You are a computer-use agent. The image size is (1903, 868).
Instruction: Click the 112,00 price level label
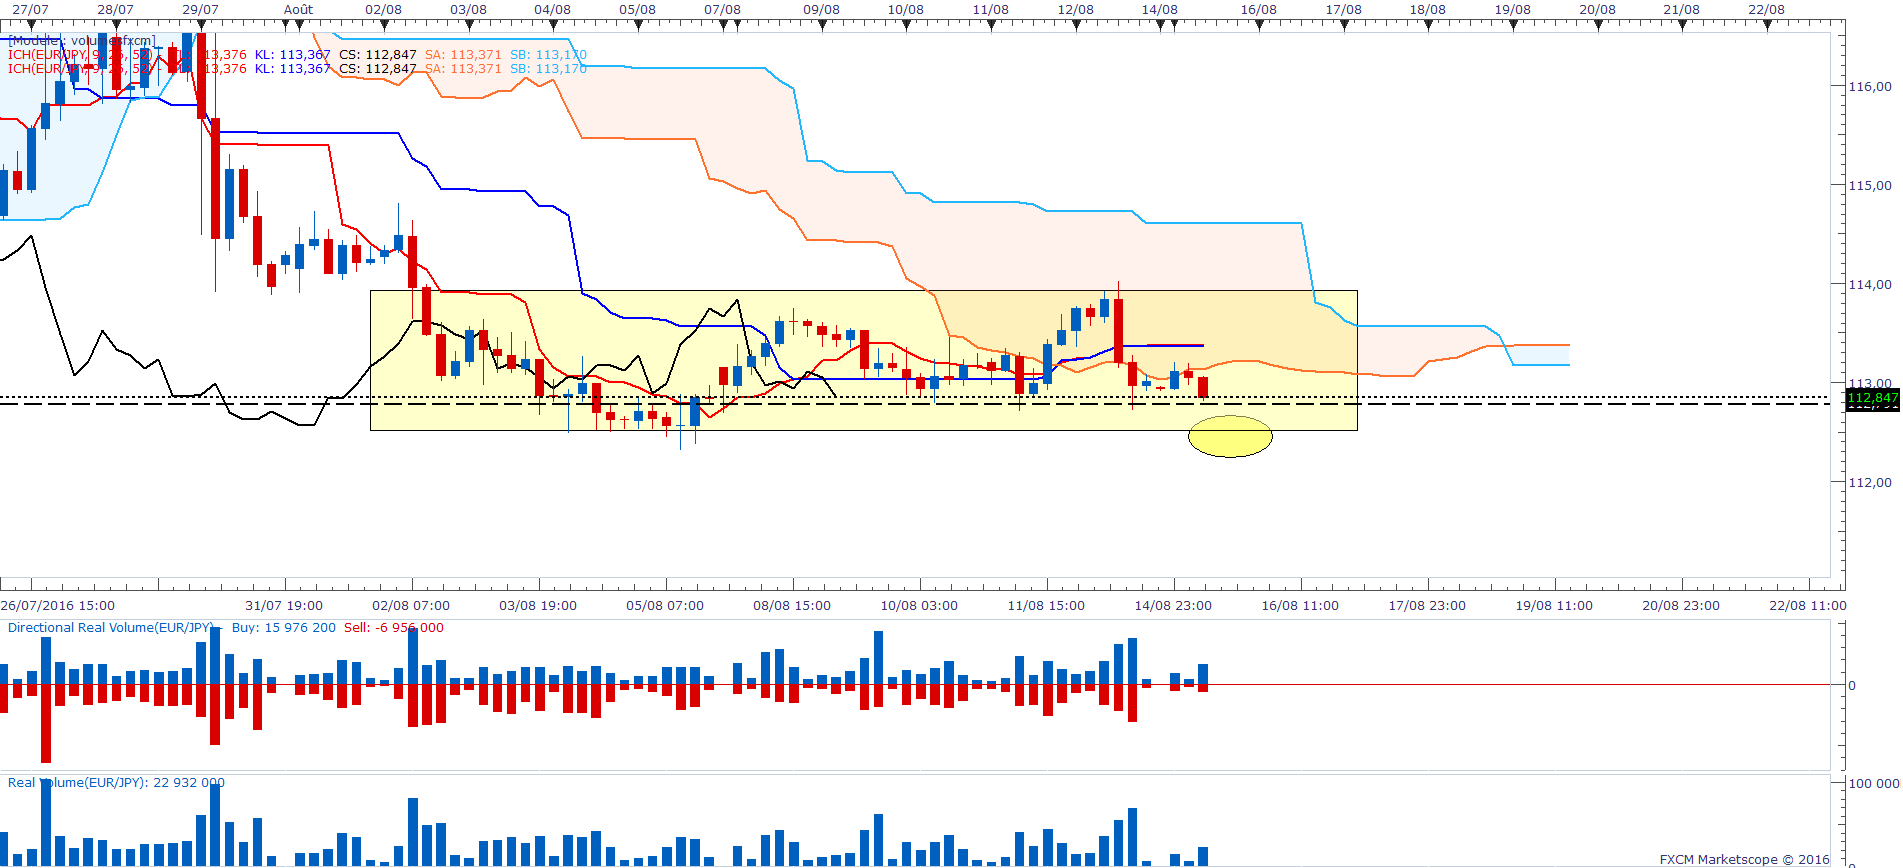coord(1870,483)
